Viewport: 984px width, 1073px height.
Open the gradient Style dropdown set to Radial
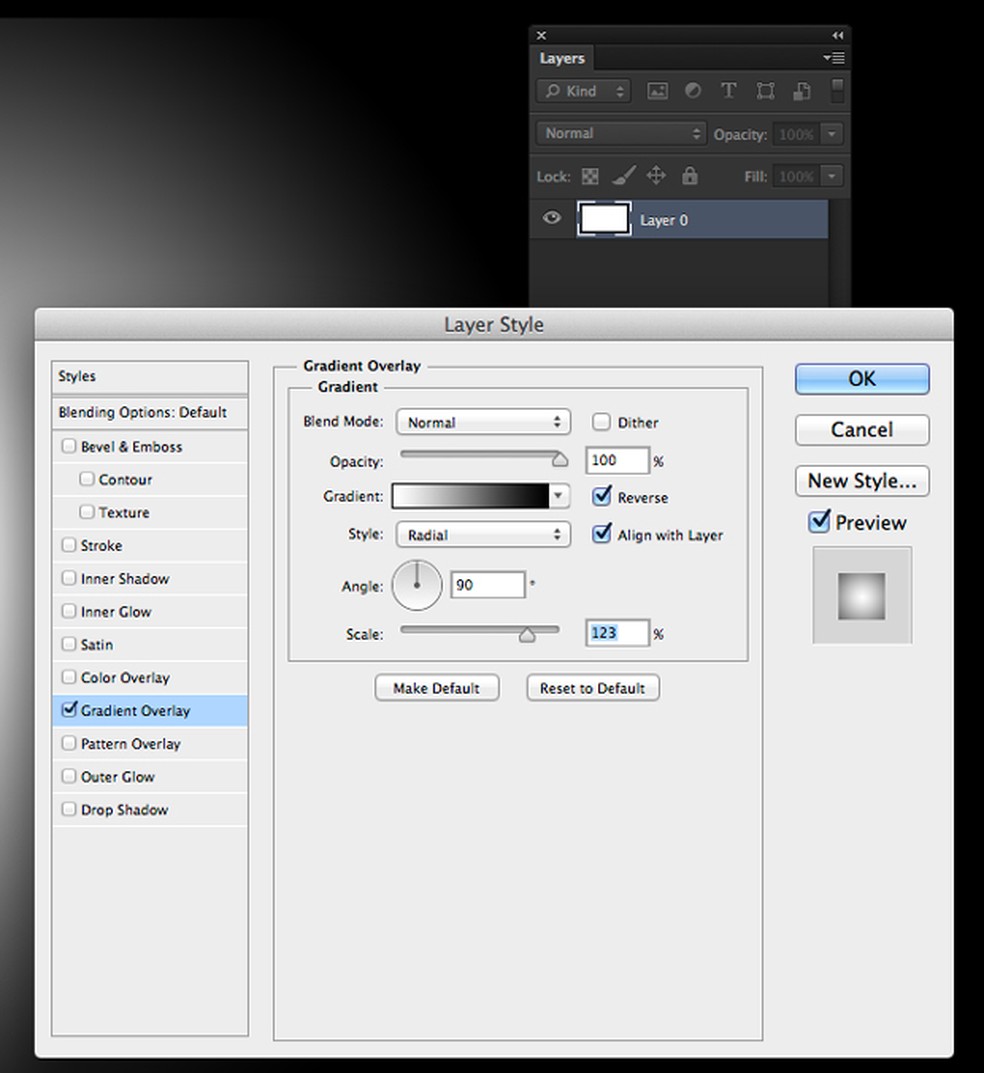[x=483, y=535]
